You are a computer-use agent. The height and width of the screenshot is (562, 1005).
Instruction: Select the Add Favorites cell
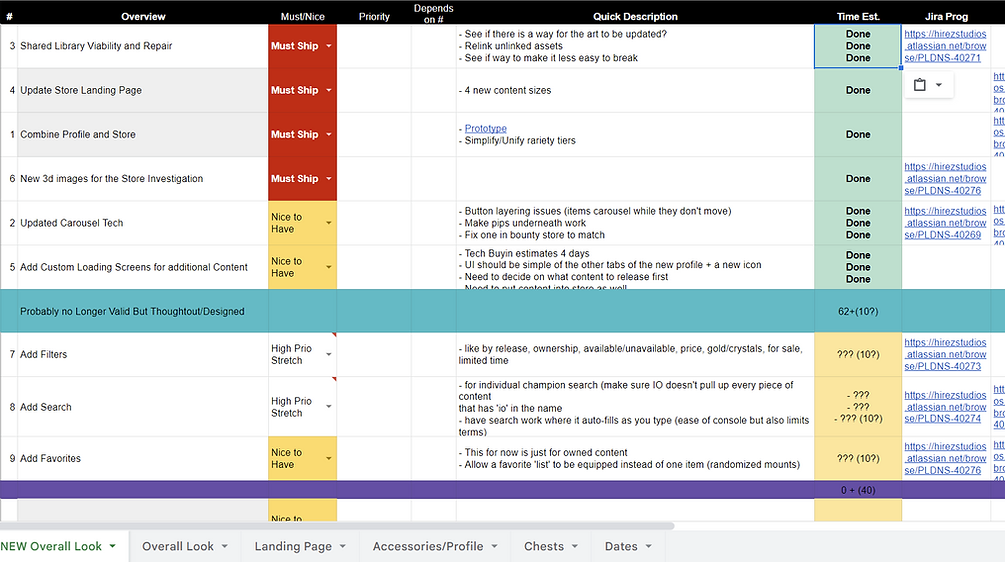tap(142, 459)
